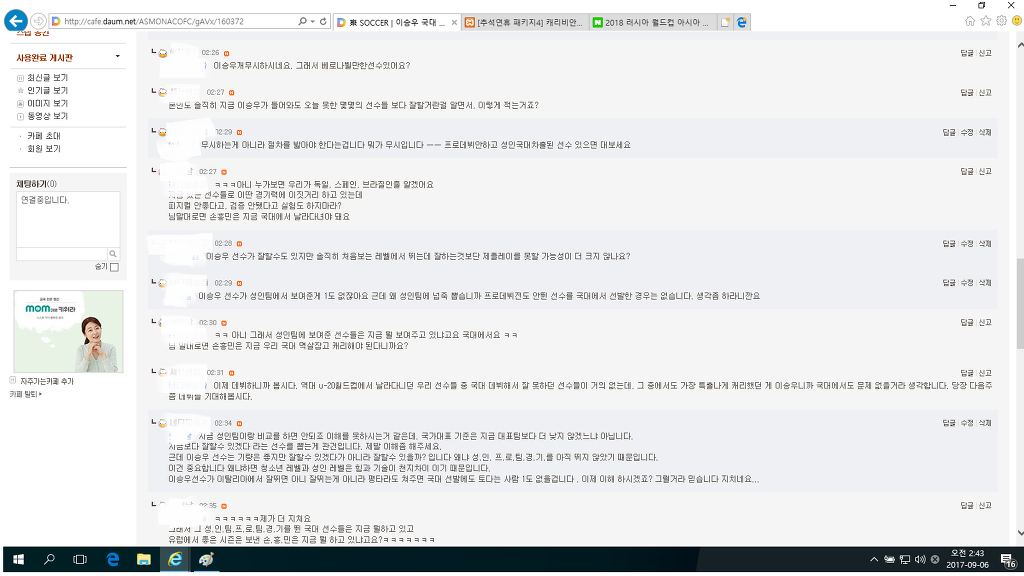Click the 채팅하기(0) header
1024x576 pixels.
[x=37, y=184]
